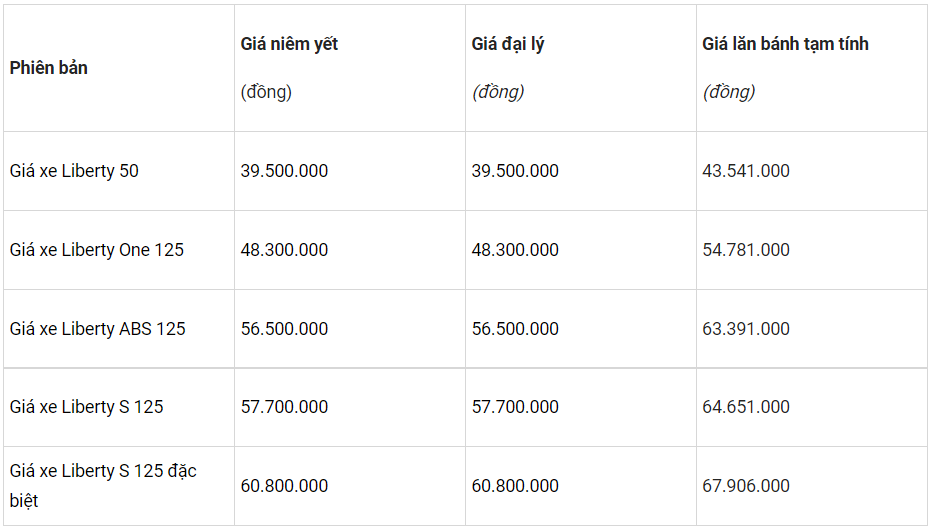This screenshot has height=527, width=930.
Task: Click listed price 60.800.000 for special edition
Action: (x=284, y=486)
